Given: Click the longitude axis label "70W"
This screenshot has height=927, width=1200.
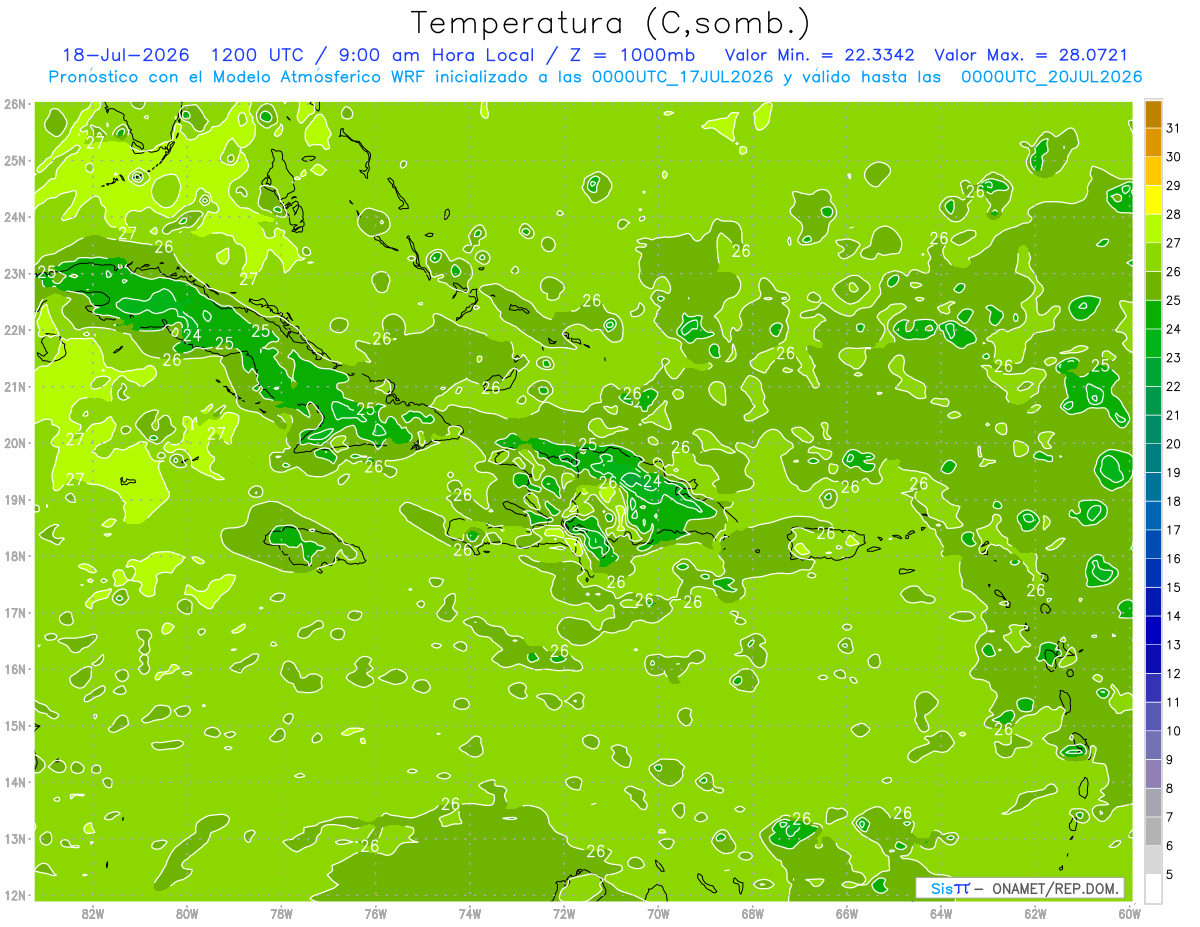Looking at the screenshot, I should (x=658, y=912).
